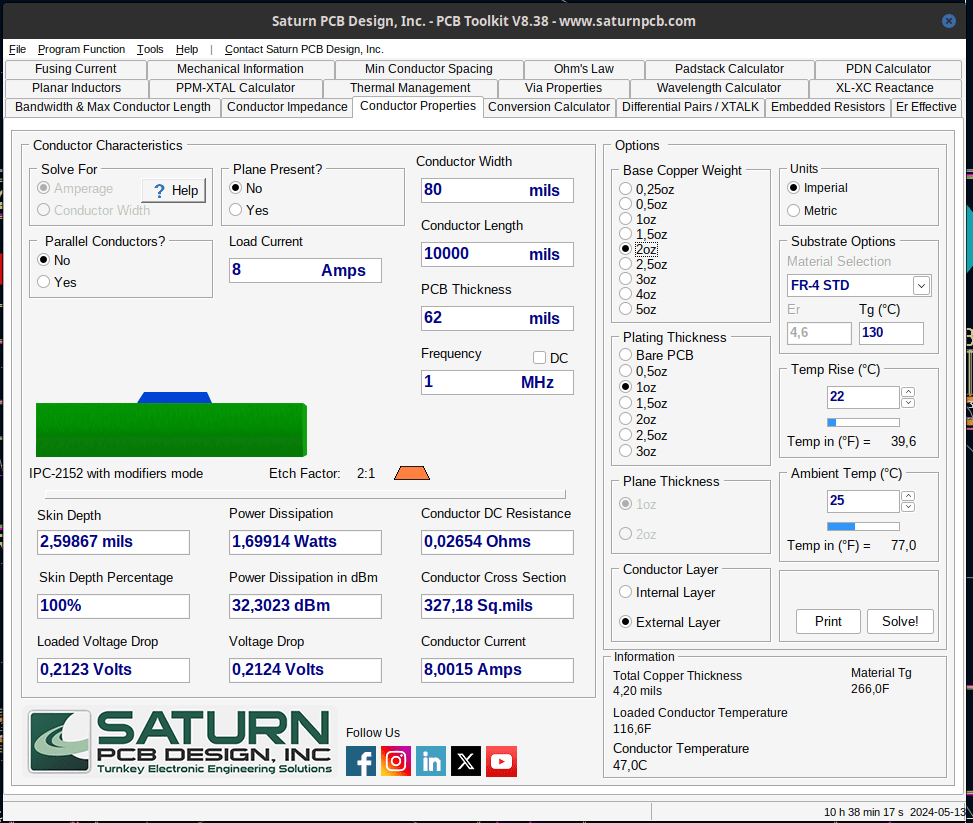Screen dimensions: 973x823
Task: Click the Ambient Temp value field
Action: coord(863,501)
